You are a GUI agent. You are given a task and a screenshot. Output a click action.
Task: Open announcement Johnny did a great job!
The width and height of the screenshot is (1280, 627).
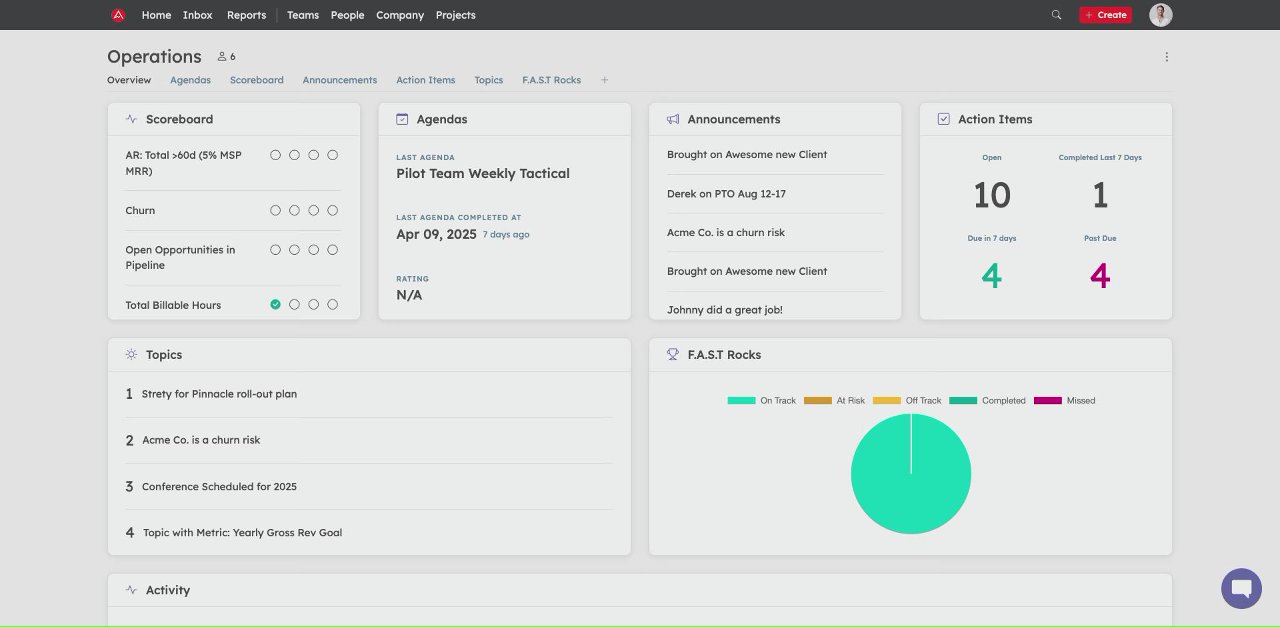coord(725,310)
